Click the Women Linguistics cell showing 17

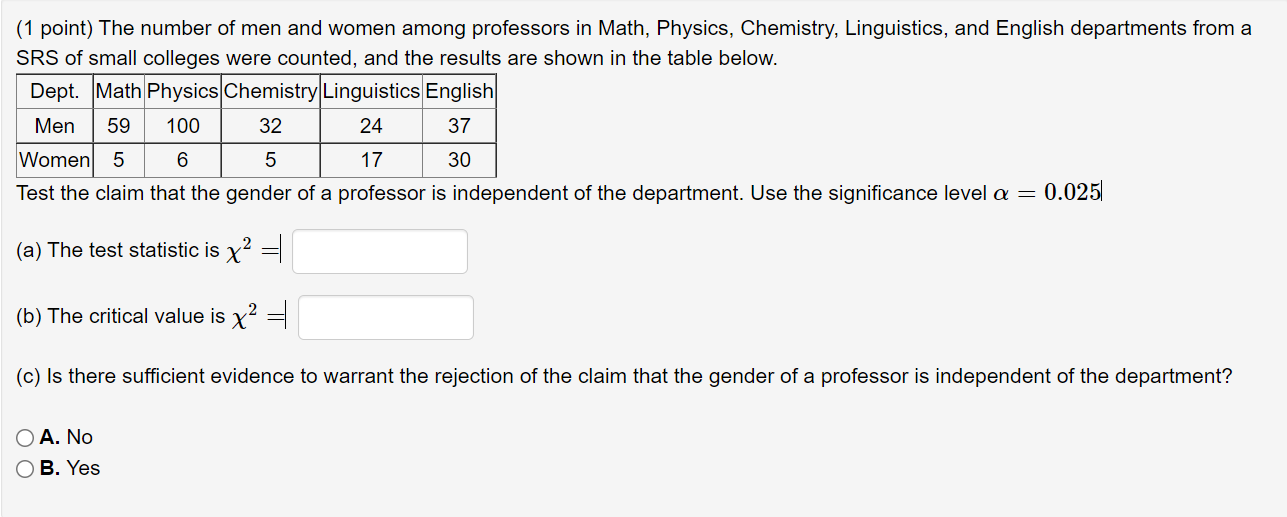click(x=371, y=160)
